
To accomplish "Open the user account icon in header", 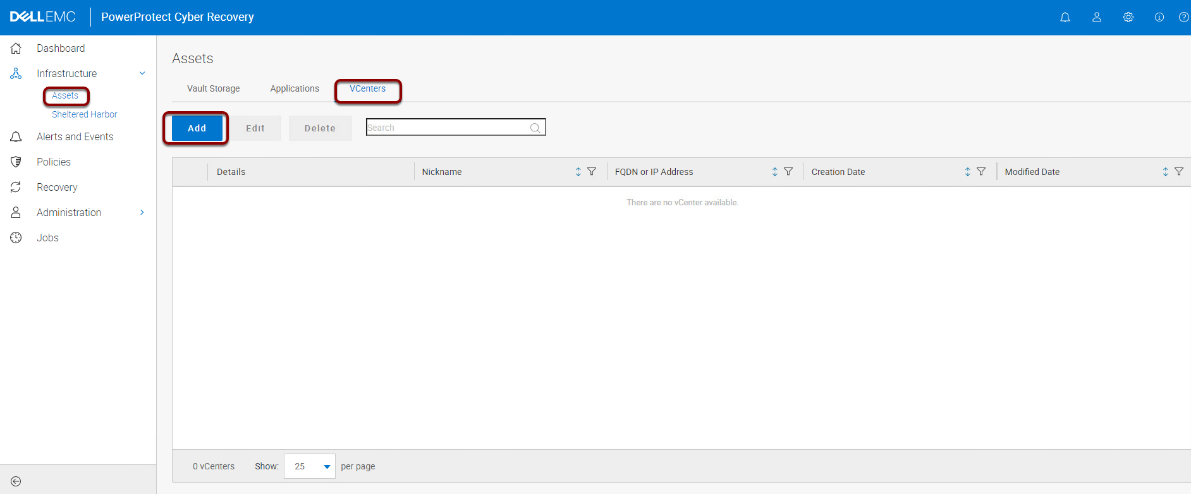I will (x=1097, y=17).
